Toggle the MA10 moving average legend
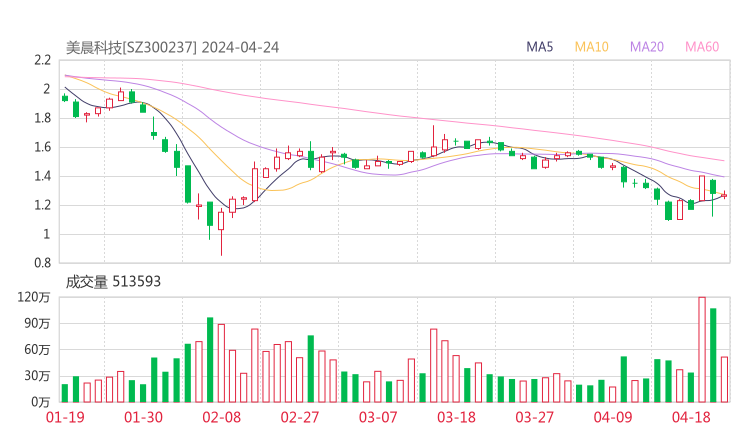This screenshot has width=740, height=440. 591,47
